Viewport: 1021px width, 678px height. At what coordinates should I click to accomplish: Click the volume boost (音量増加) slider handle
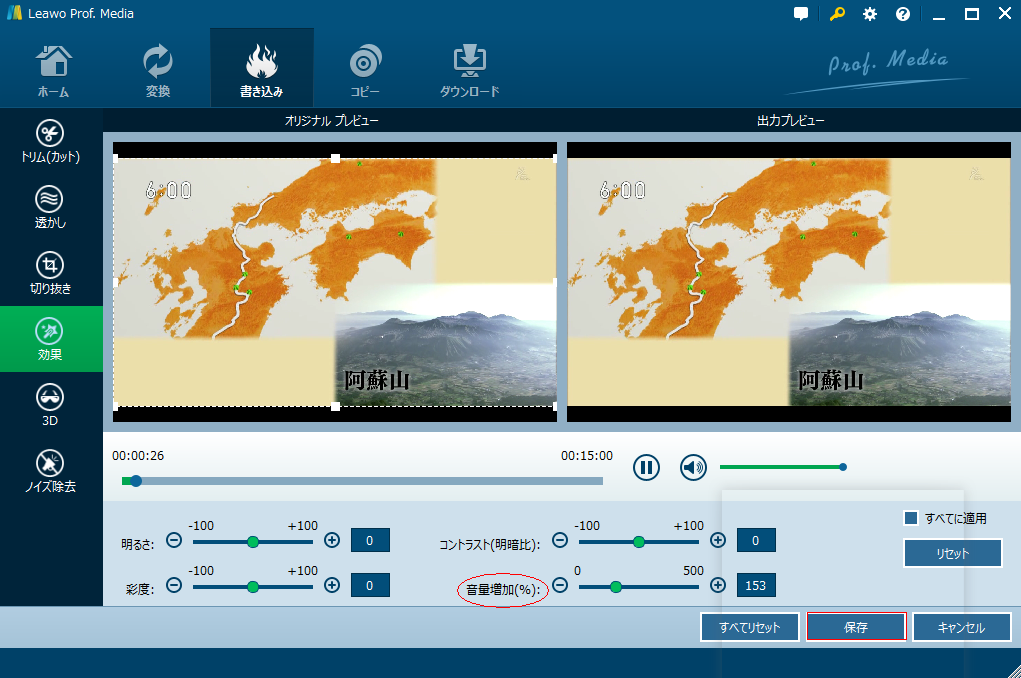(x=616, y=586)
